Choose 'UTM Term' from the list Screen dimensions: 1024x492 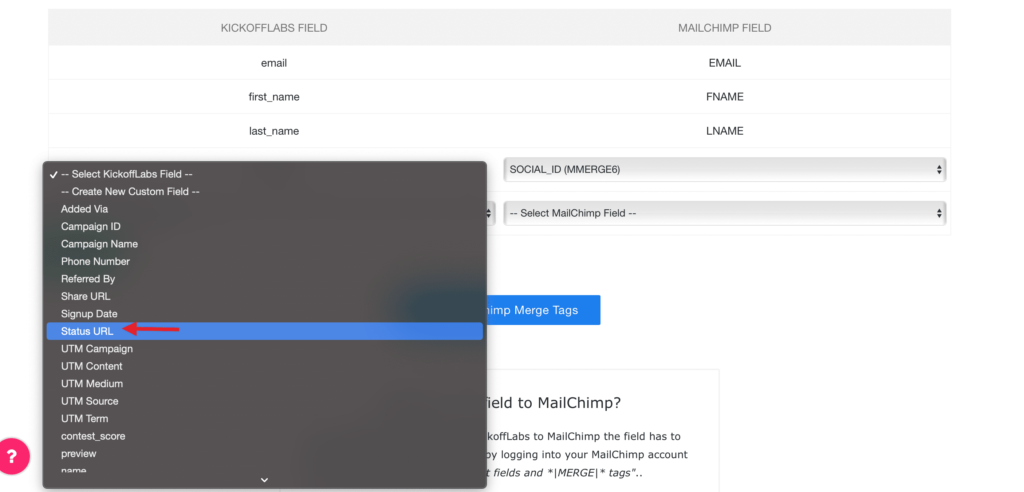[x=264, y=418]
